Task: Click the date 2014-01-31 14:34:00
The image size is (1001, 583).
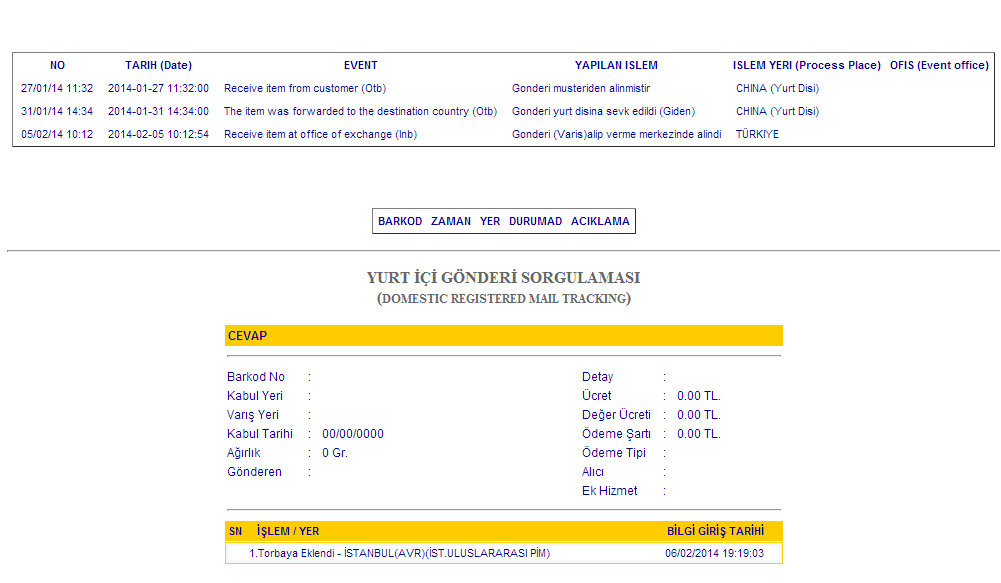Action: click(158, 111)
